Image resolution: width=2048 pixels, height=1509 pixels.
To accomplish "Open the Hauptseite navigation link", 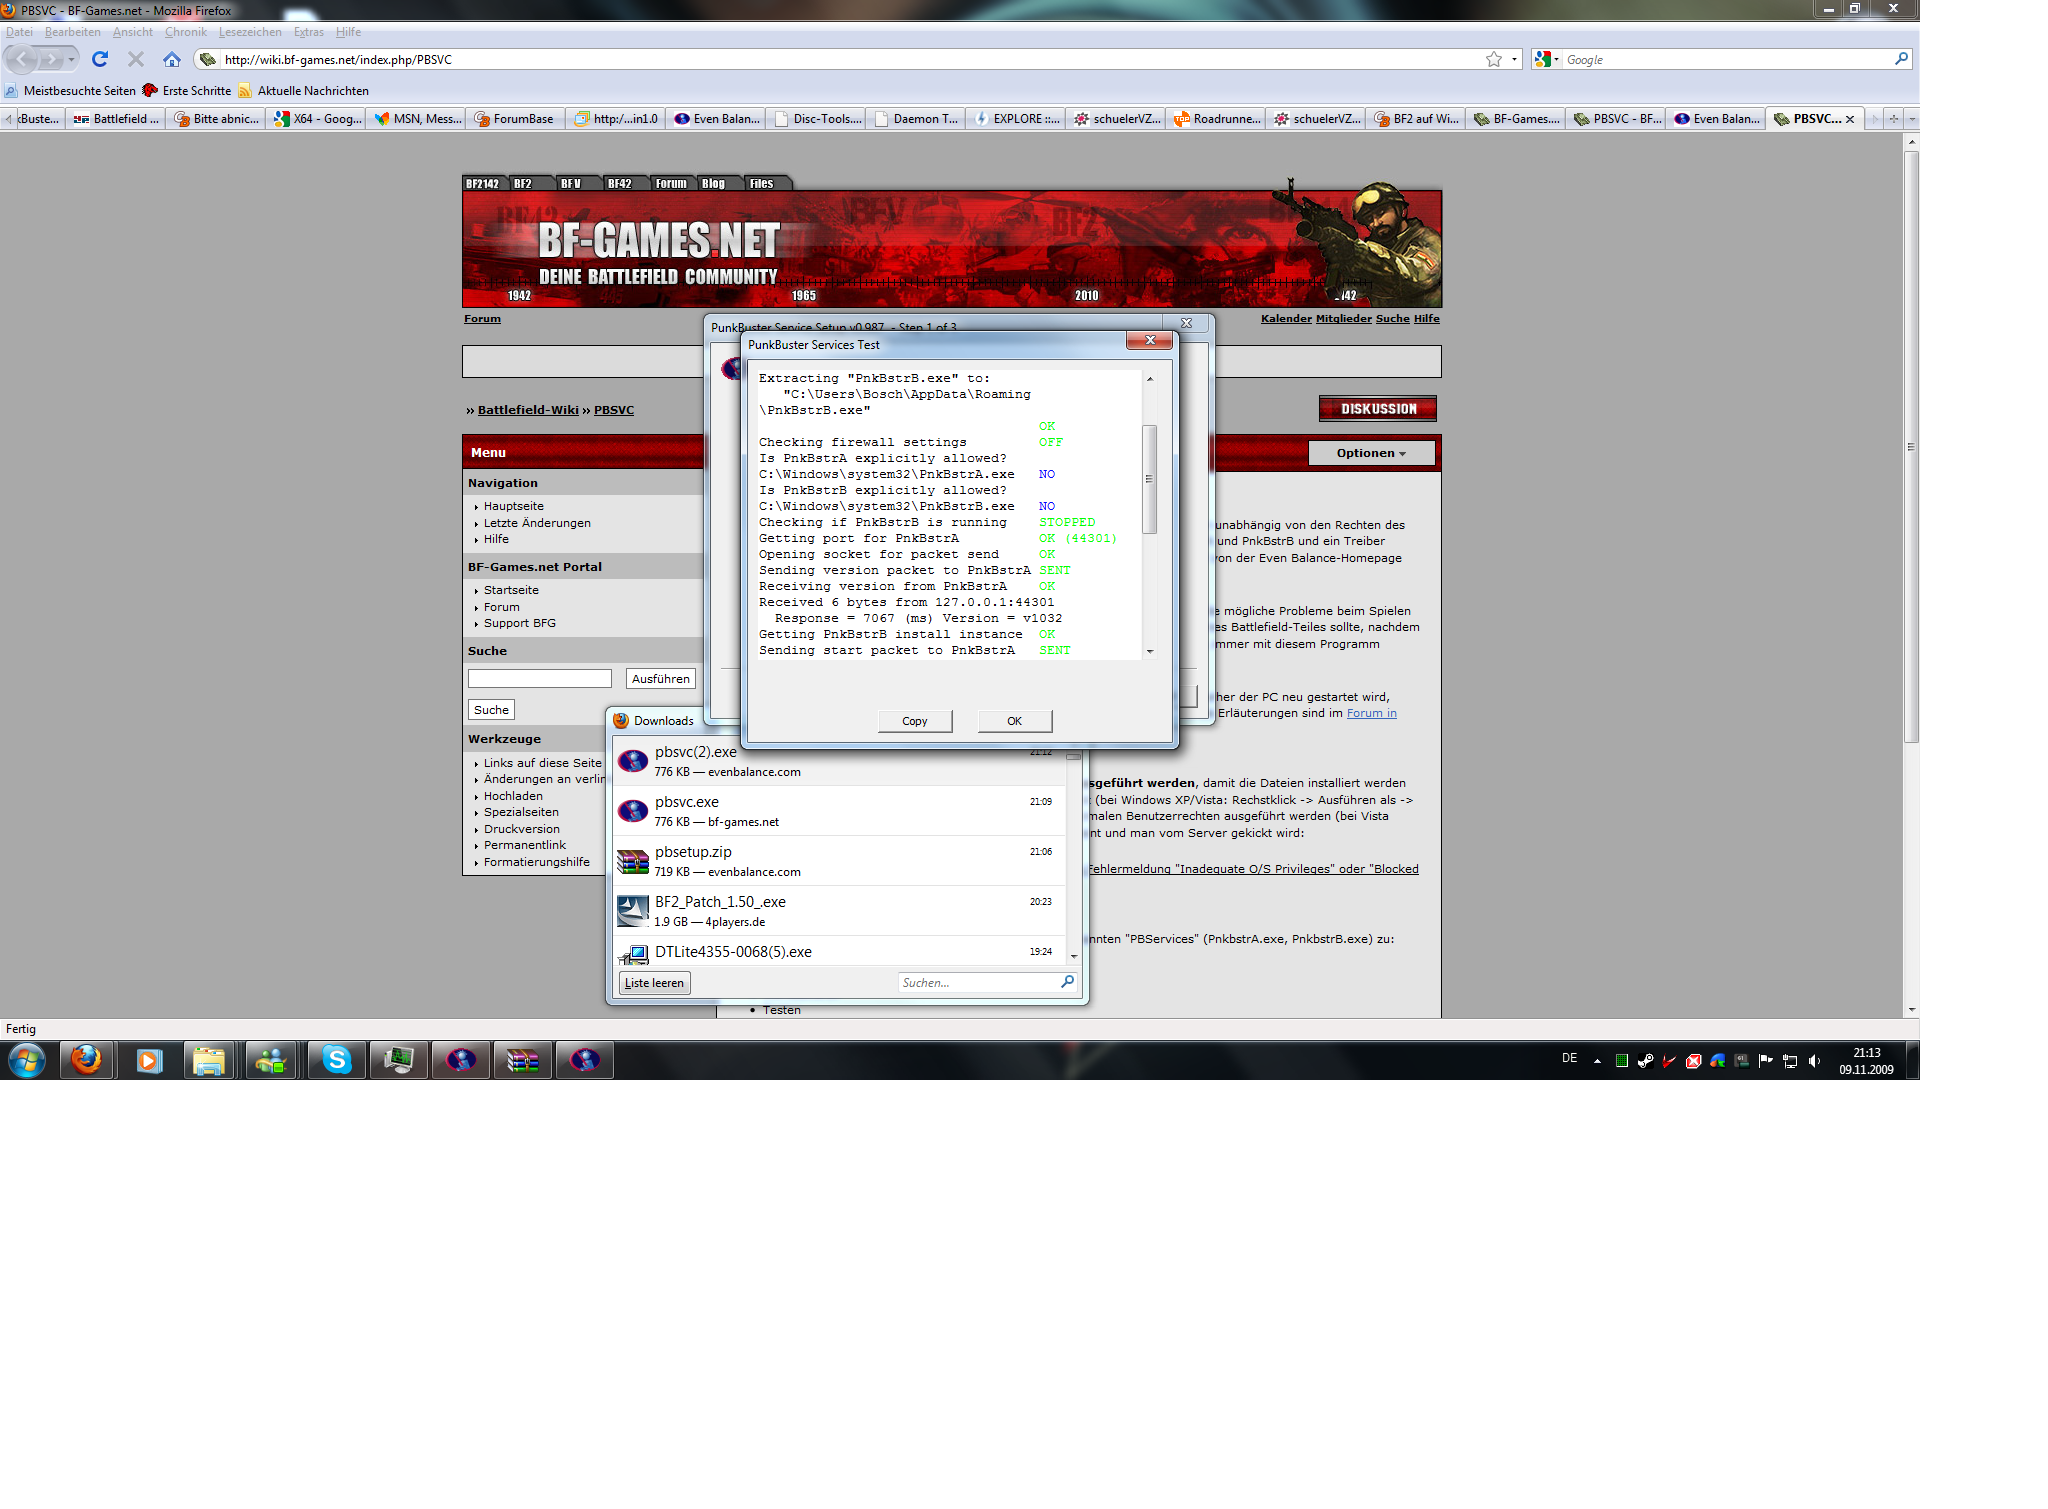I will tap(513, 506).
